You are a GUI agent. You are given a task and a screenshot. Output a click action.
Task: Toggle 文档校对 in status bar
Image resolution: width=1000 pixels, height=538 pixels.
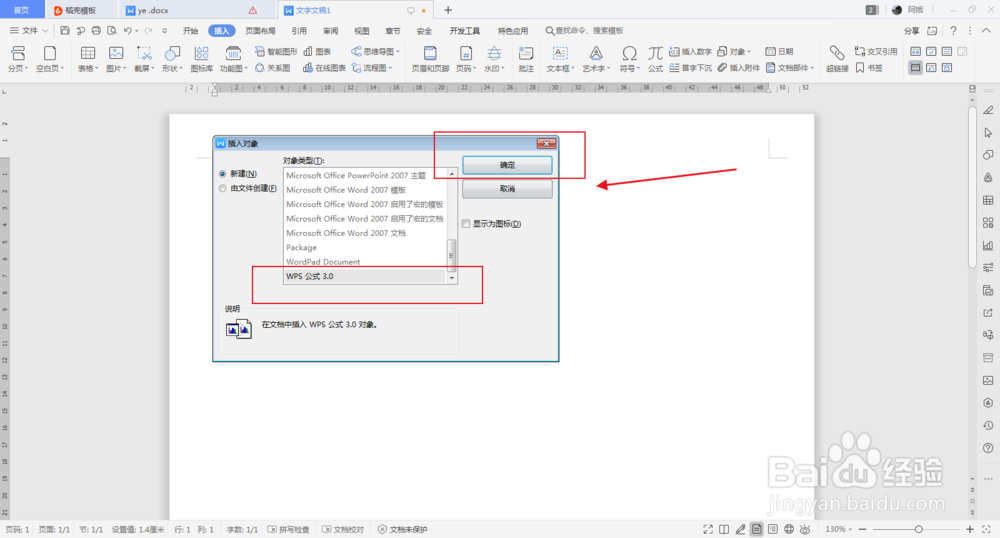point(343,530)
